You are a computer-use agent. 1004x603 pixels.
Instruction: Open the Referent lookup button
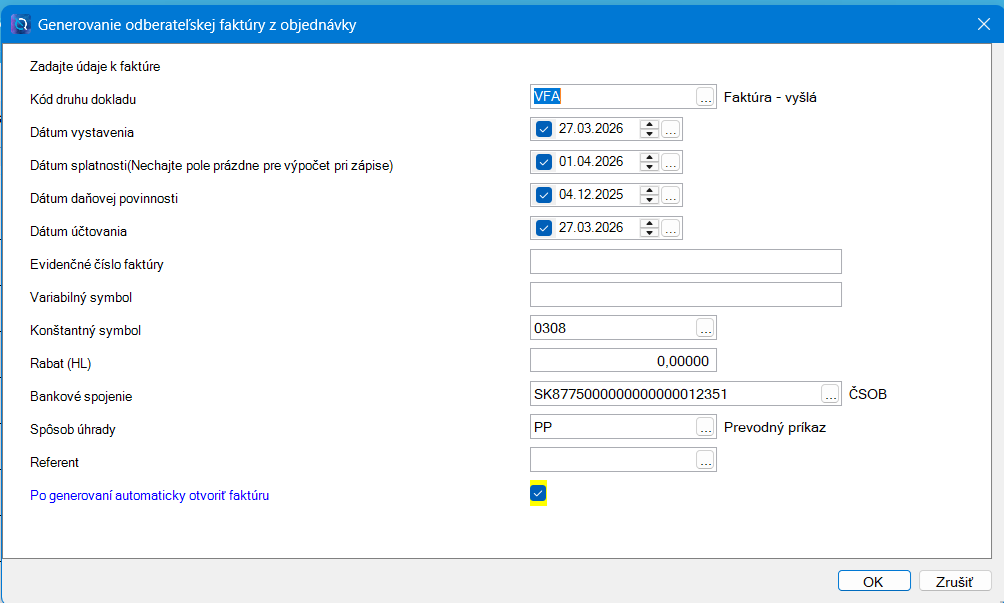coord(705,460)
